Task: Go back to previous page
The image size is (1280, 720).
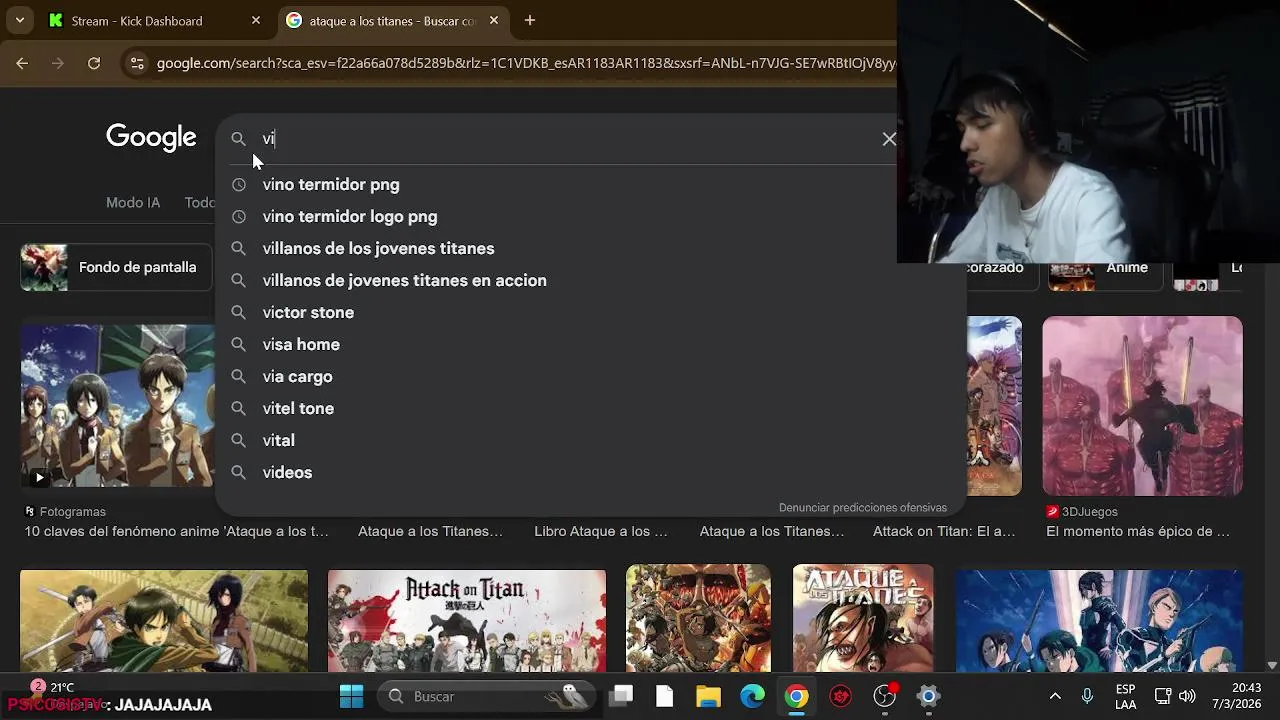Action: click(22, 63)
